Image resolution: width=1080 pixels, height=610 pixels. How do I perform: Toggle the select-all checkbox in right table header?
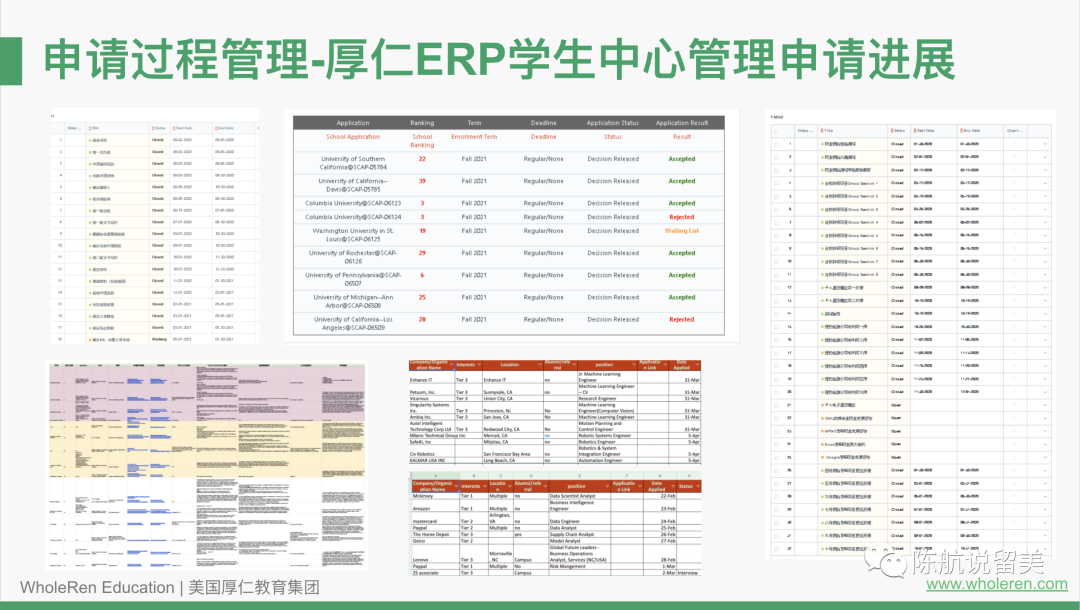tap(778, 131)
